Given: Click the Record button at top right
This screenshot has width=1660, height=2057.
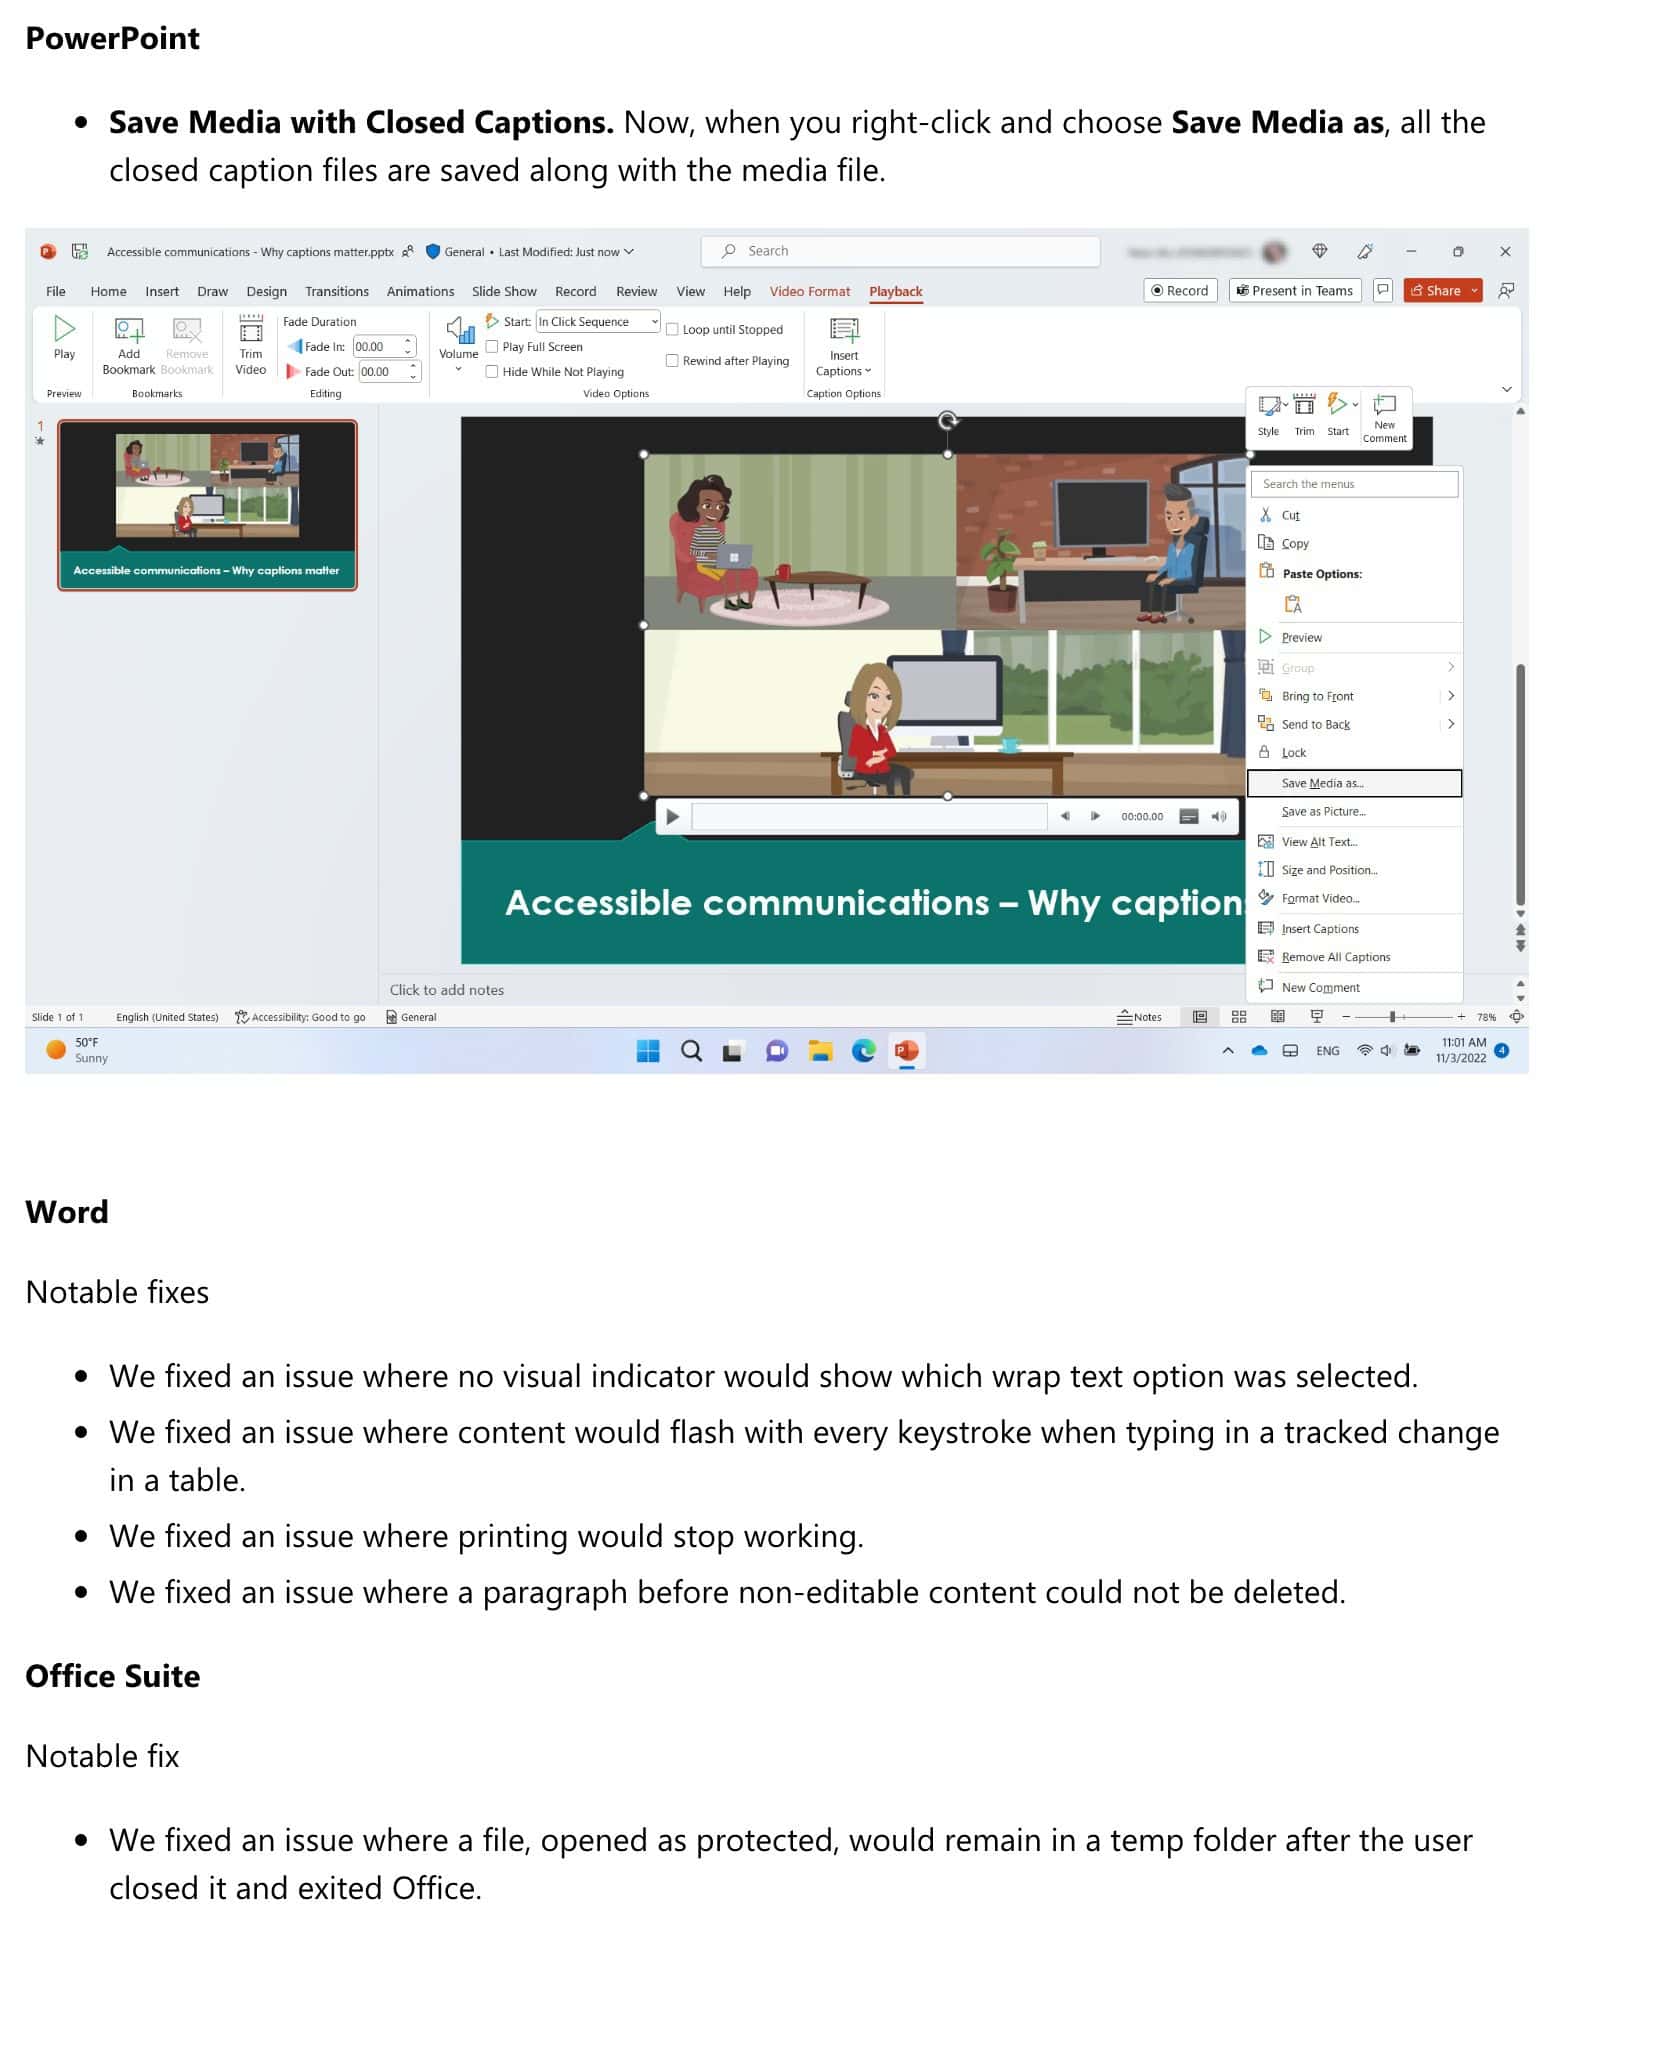Looking at the screenshot, I should click(1180, 291).
